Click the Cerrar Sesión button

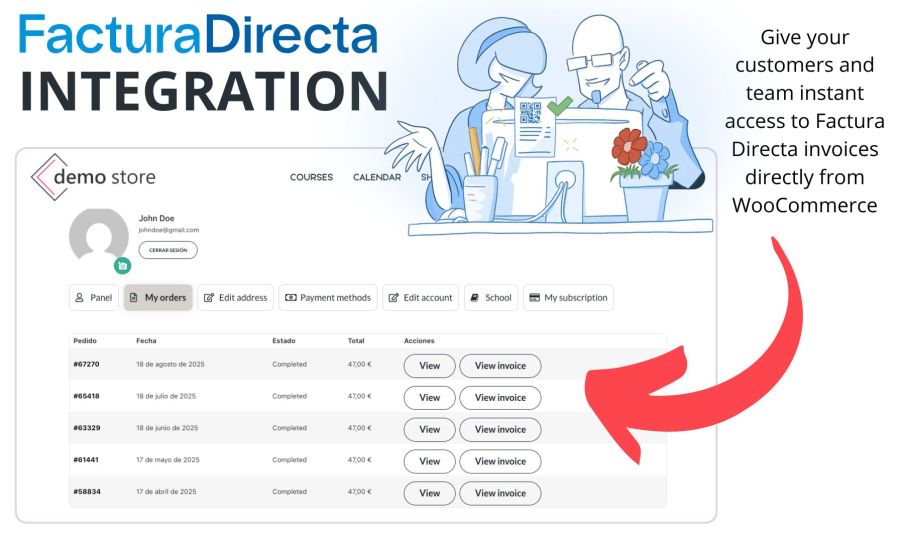(168, 250)
